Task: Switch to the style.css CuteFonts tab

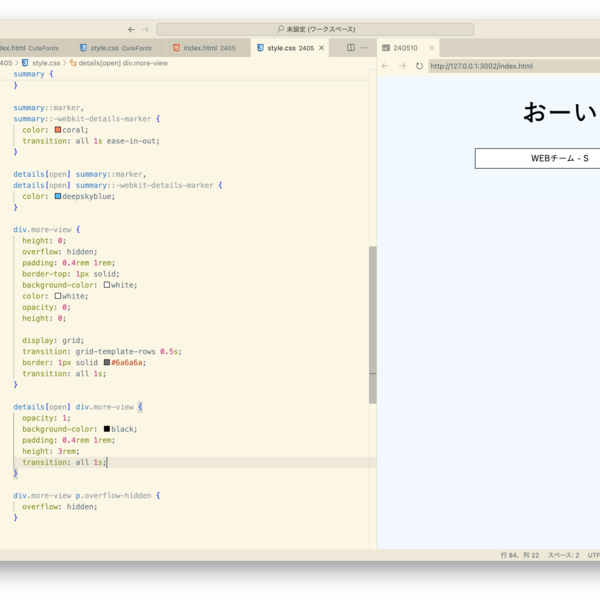Action: point(120,48)
